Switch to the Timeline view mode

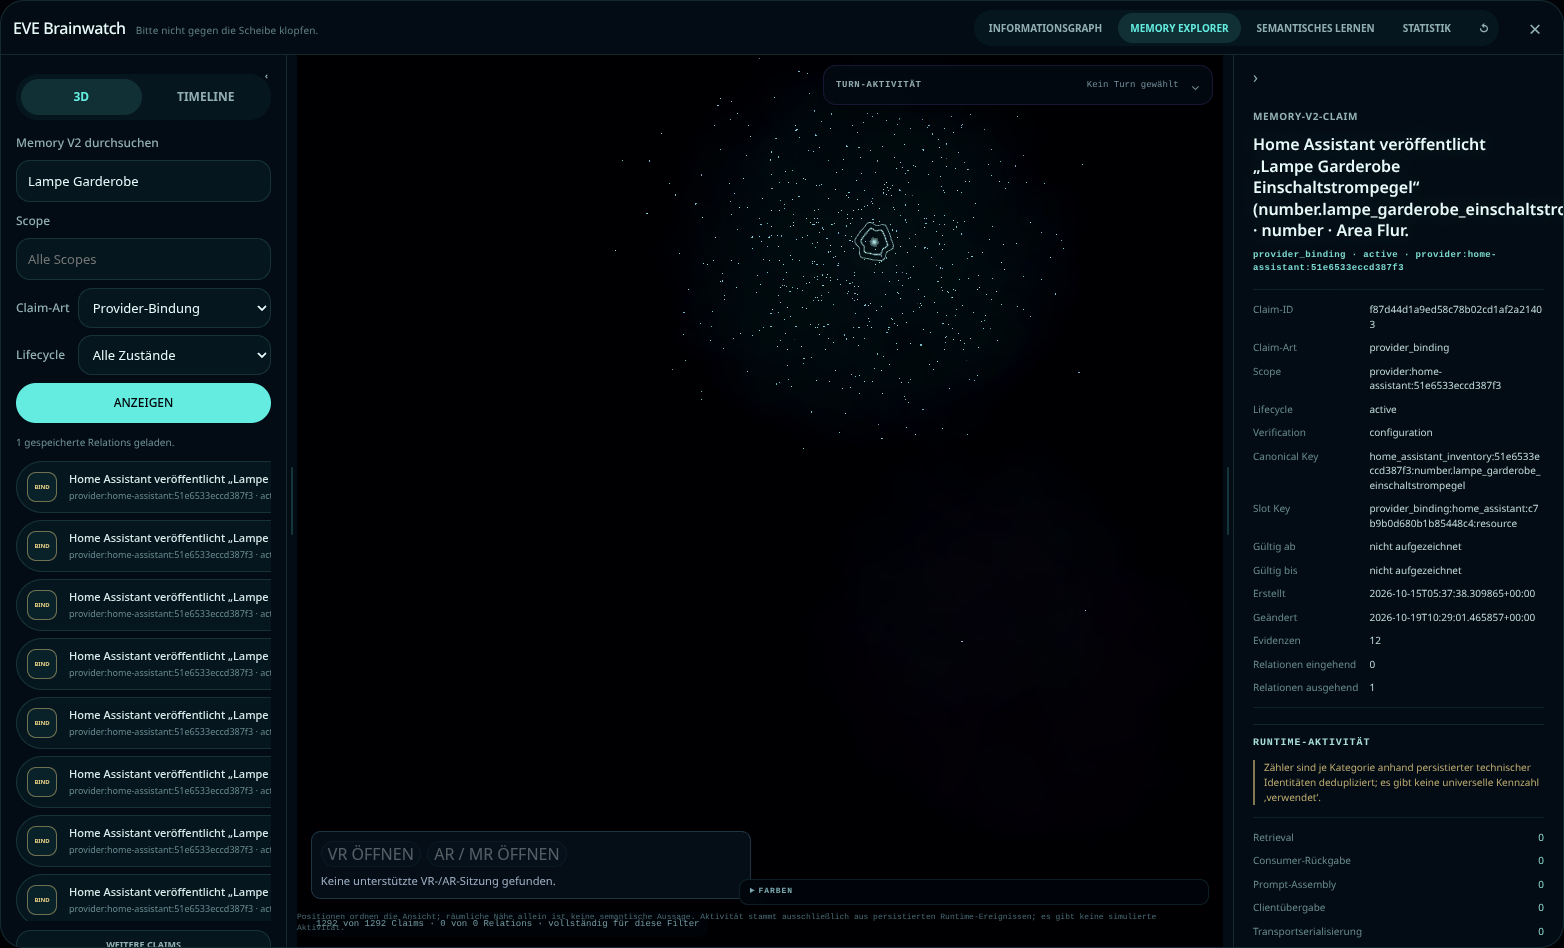tap(205, 97)
